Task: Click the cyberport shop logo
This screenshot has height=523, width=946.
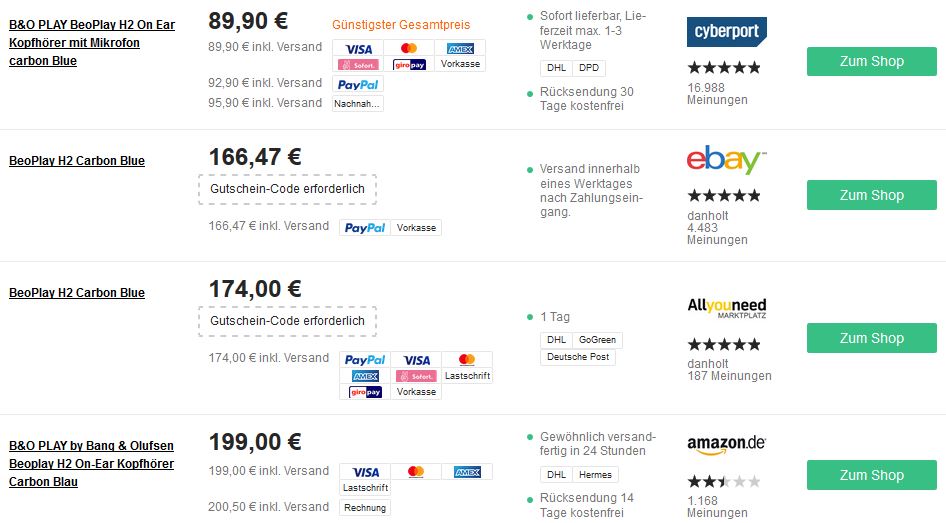Action: 726,32
